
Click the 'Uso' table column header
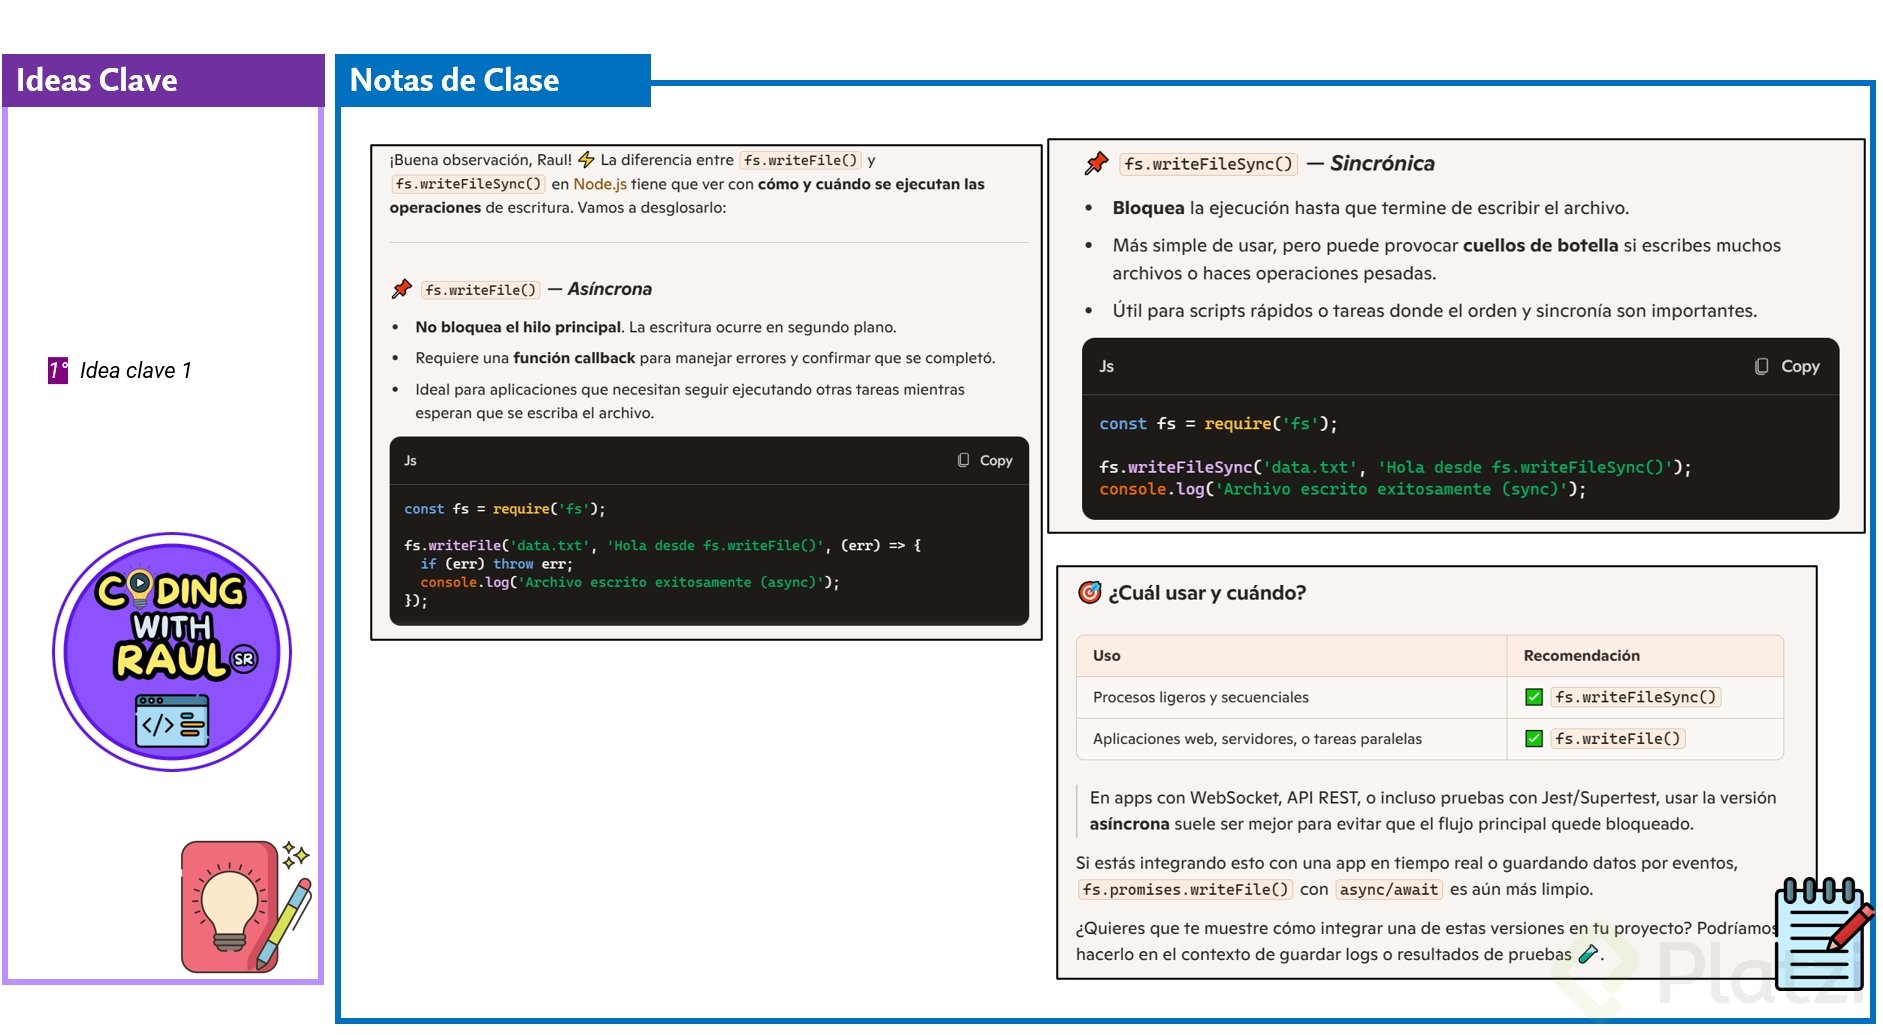(1107, 656)
